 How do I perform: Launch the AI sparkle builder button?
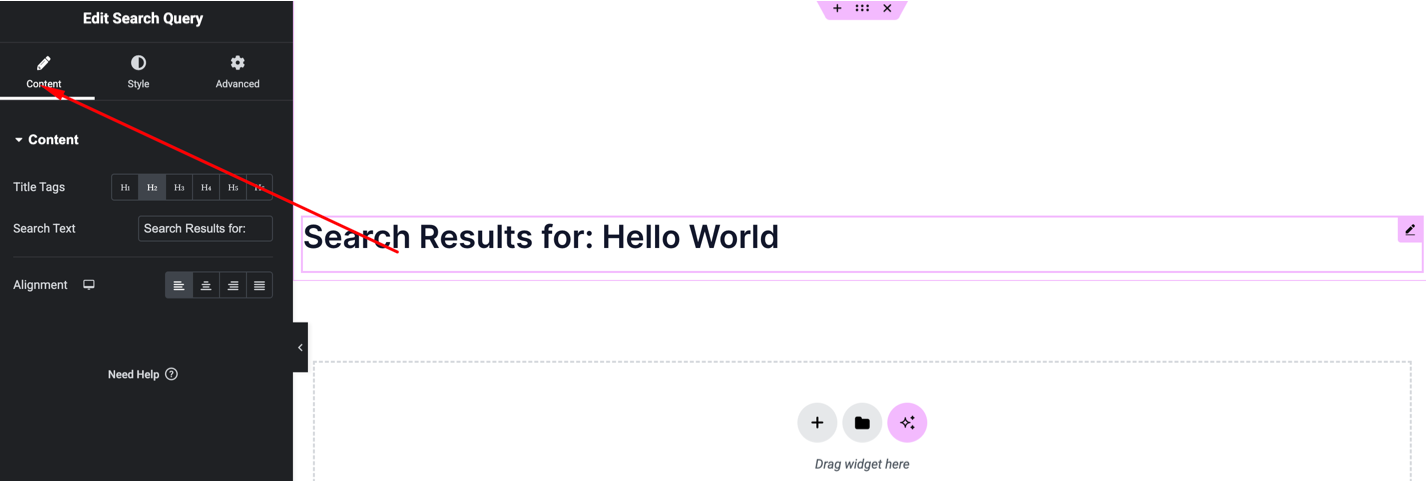point(907,423)
